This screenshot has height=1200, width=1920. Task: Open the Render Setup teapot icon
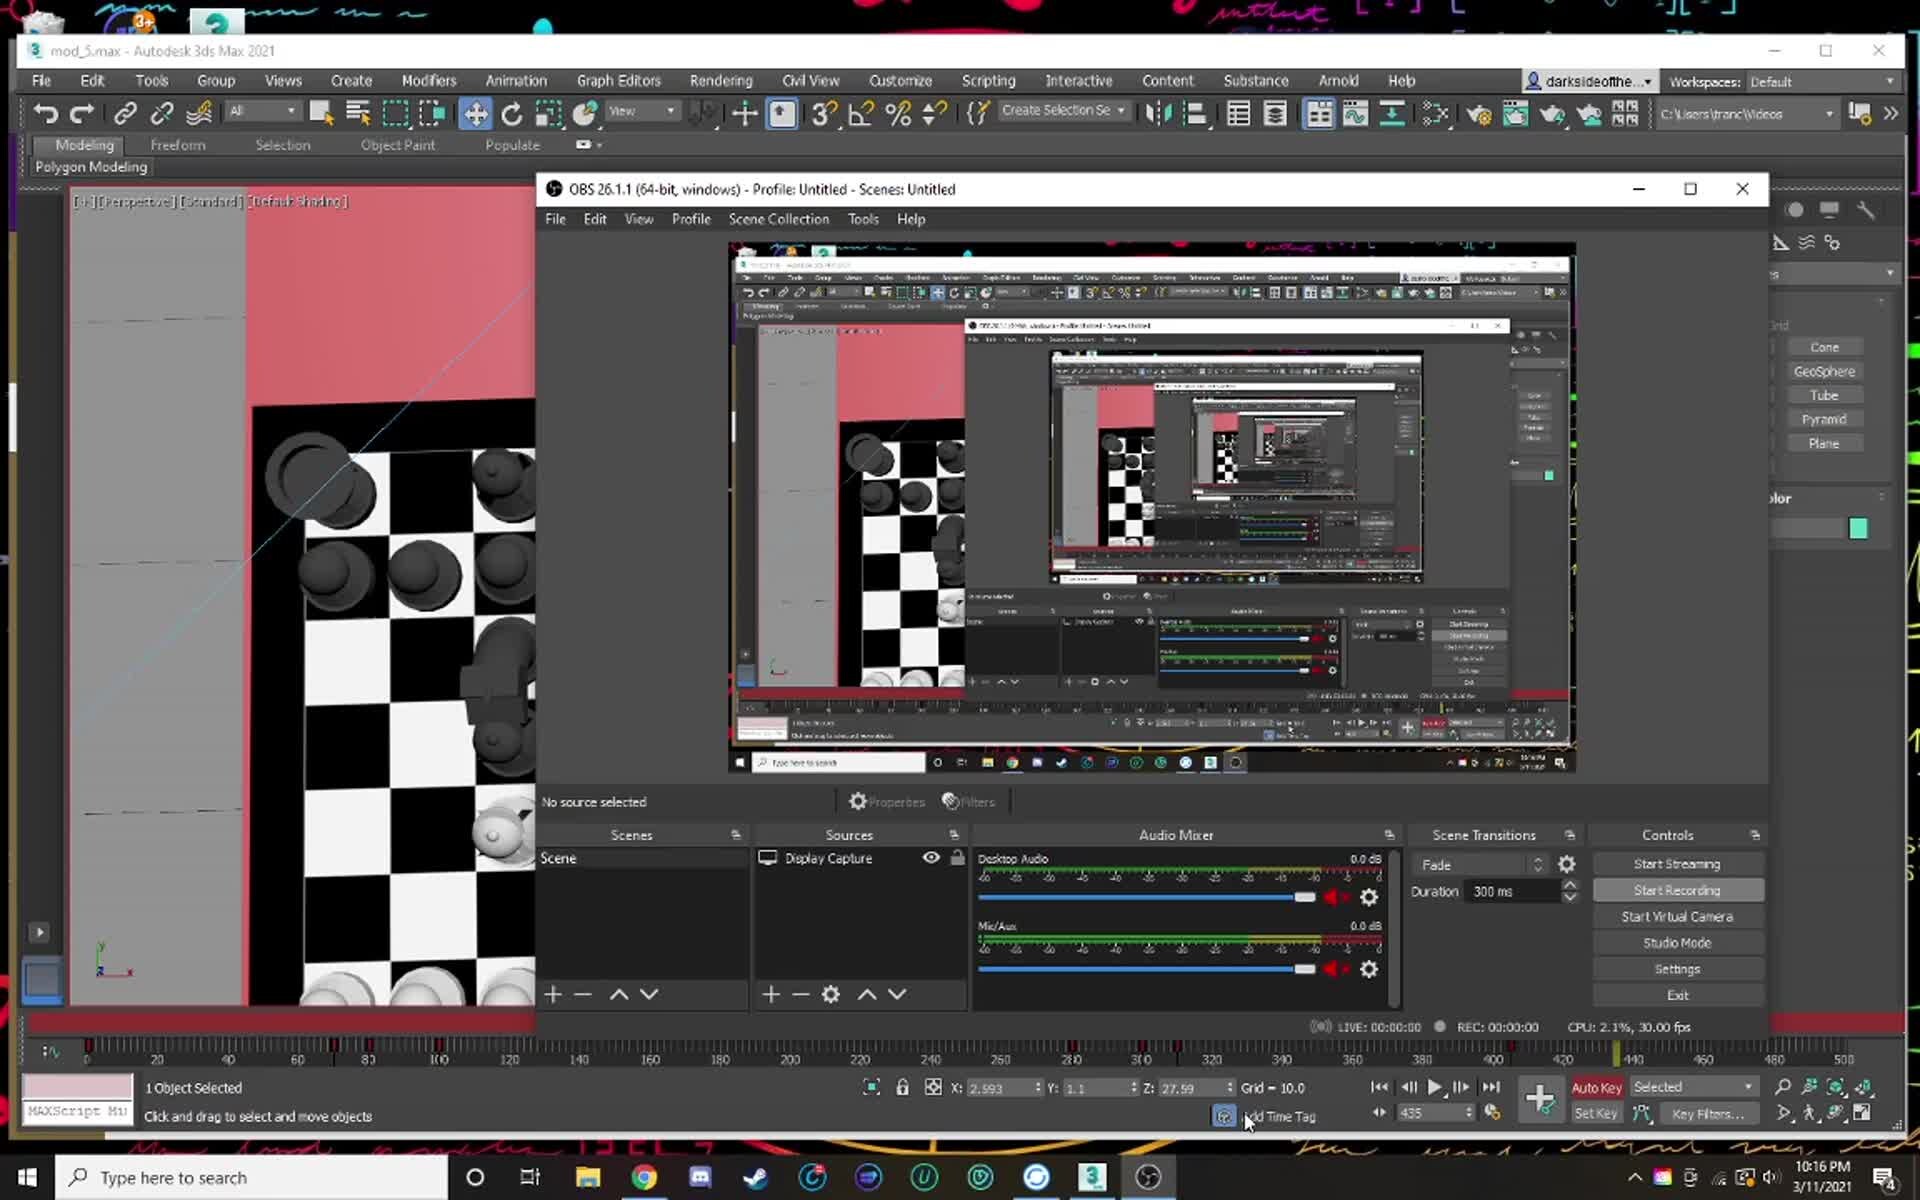click(1478, 114)
